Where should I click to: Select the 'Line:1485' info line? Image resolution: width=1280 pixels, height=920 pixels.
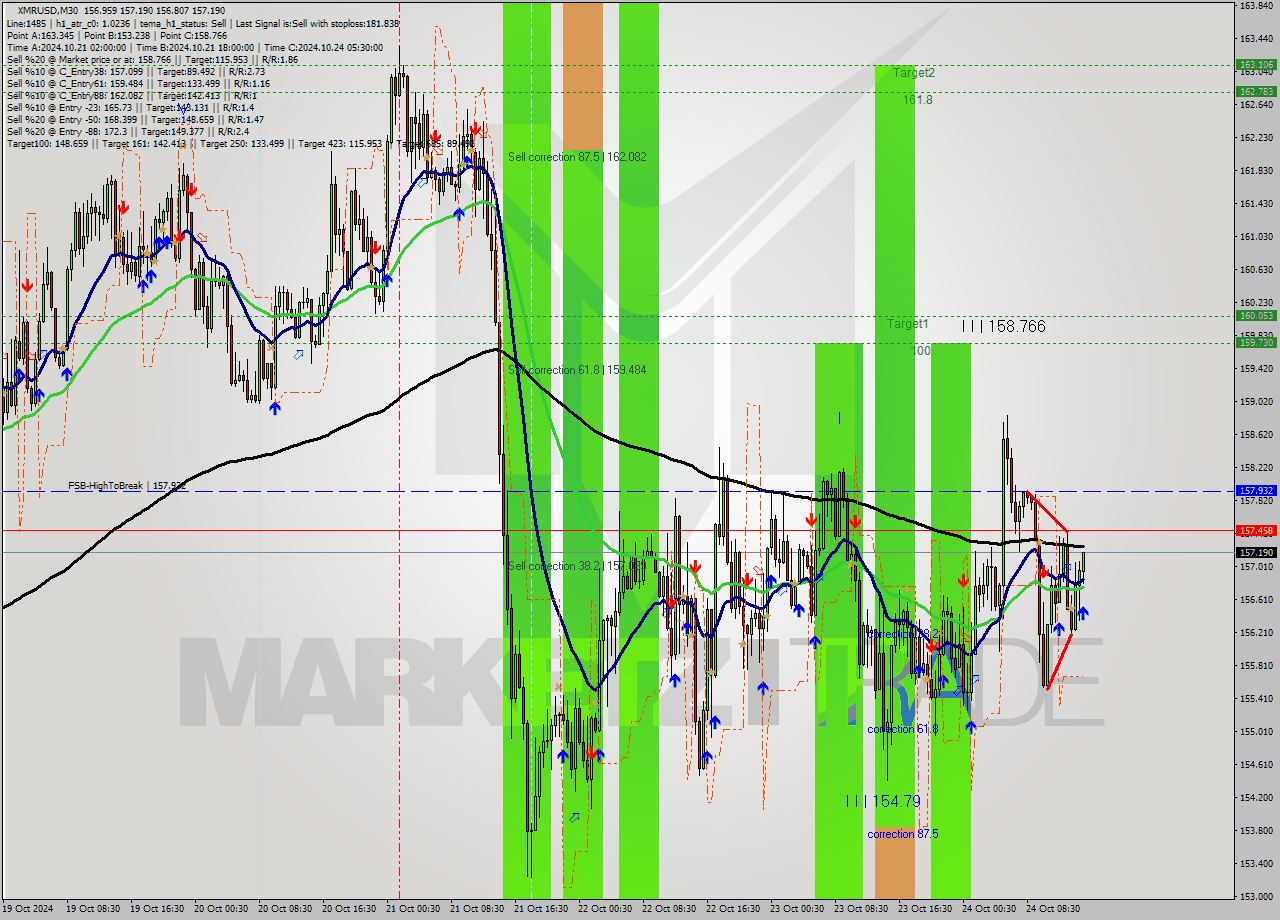point(203,23)
